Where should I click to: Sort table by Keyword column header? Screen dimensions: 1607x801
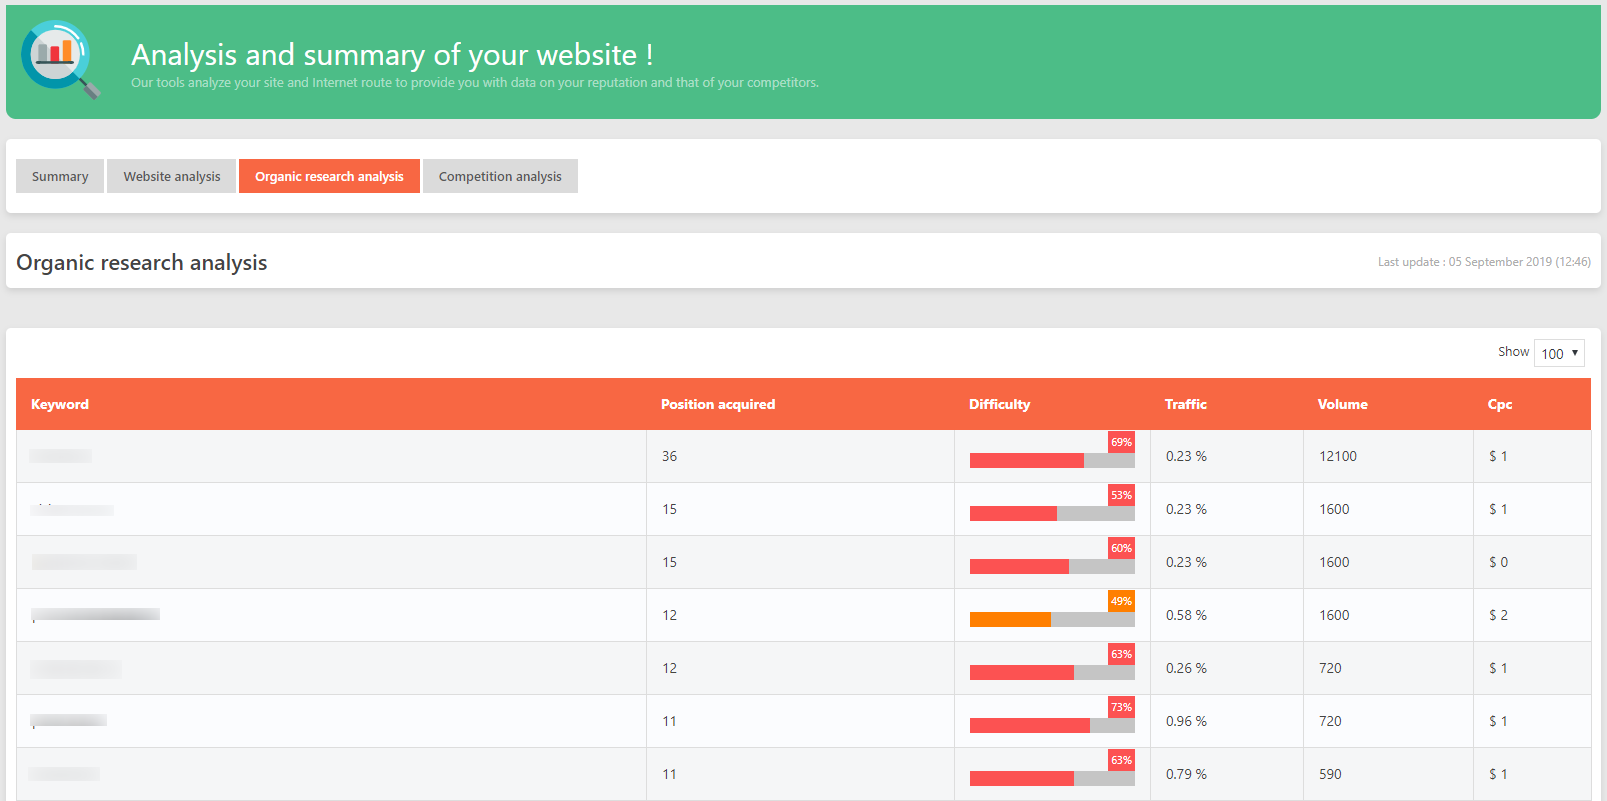(60, 404)
